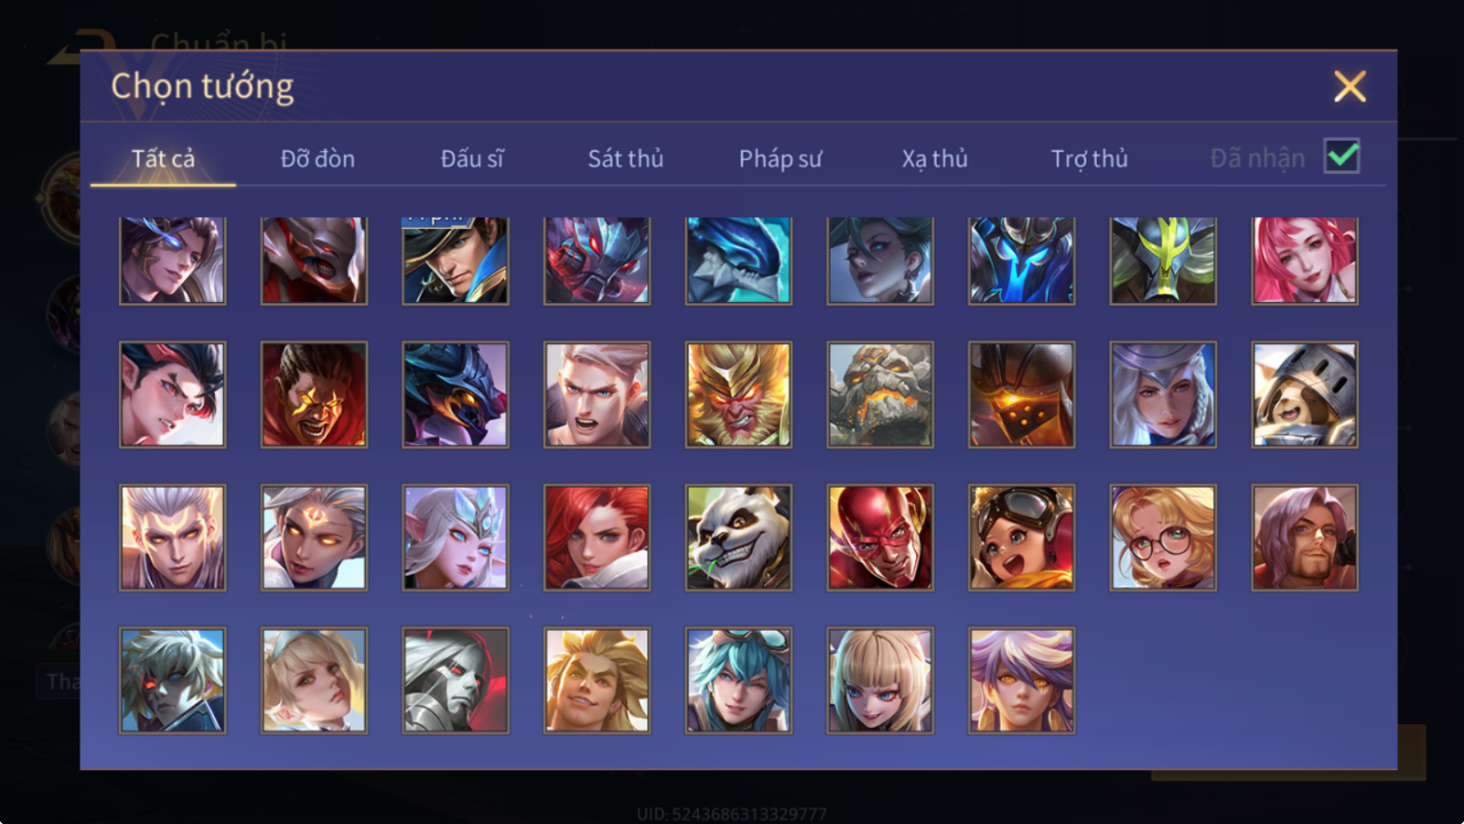Select the panda hero portrait
Viewport: 1464px width, 824px height.
click(x=738, y=537)
